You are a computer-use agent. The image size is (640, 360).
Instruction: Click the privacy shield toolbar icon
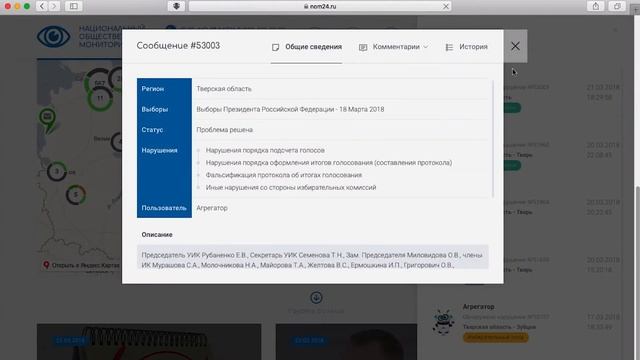[176, 6]
